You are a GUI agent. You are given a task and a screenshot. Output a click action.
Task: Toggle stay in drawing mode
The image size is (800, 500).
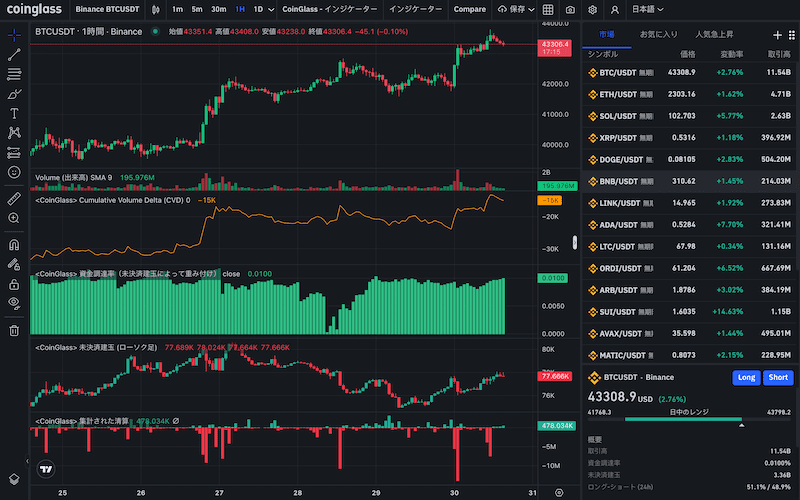(x=14, y=264)
